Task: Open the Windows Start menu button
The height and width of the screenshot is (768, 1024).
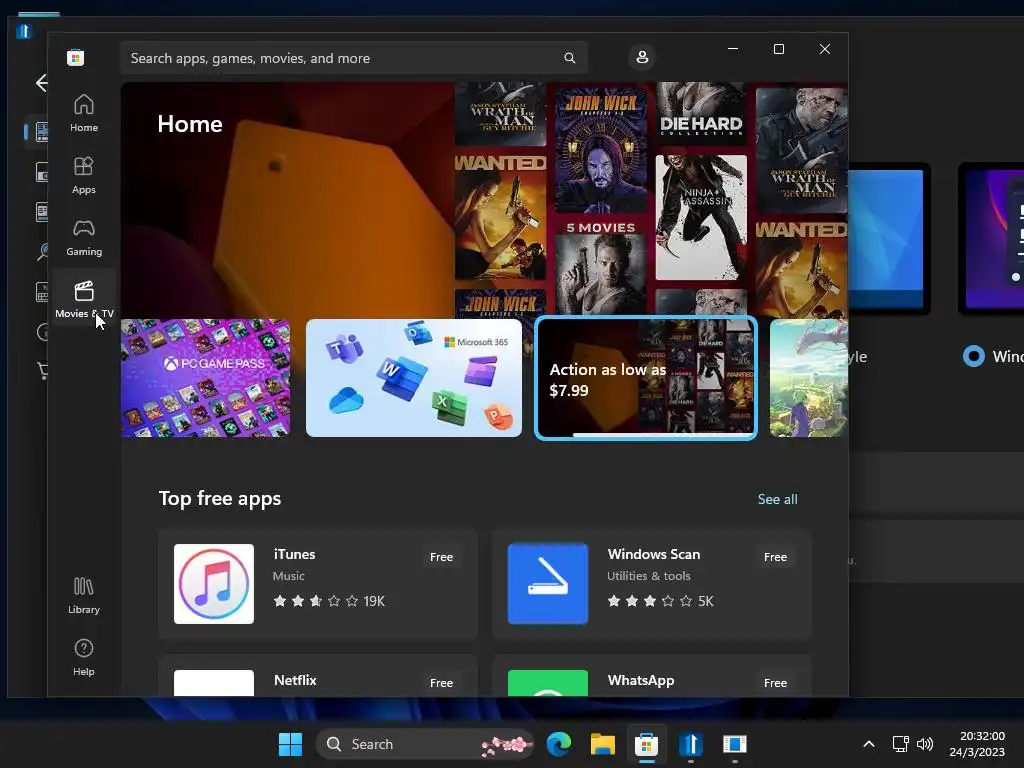Action: click(x=290, y=744)
